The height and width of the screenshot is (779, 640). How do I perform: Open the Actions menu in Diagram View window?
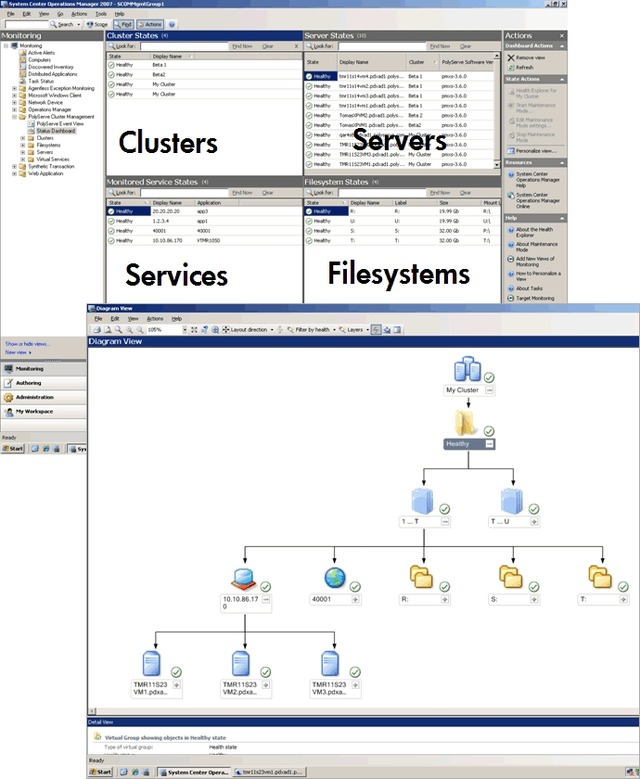click(155, 319)
